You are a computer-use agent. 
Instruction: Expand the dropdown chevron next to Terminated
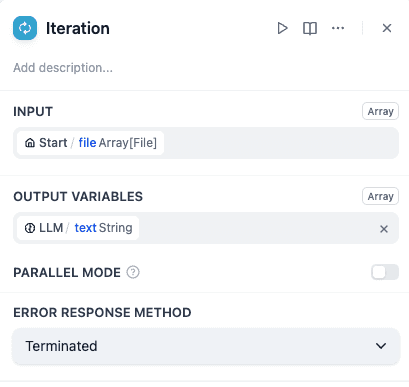[381, 346]
